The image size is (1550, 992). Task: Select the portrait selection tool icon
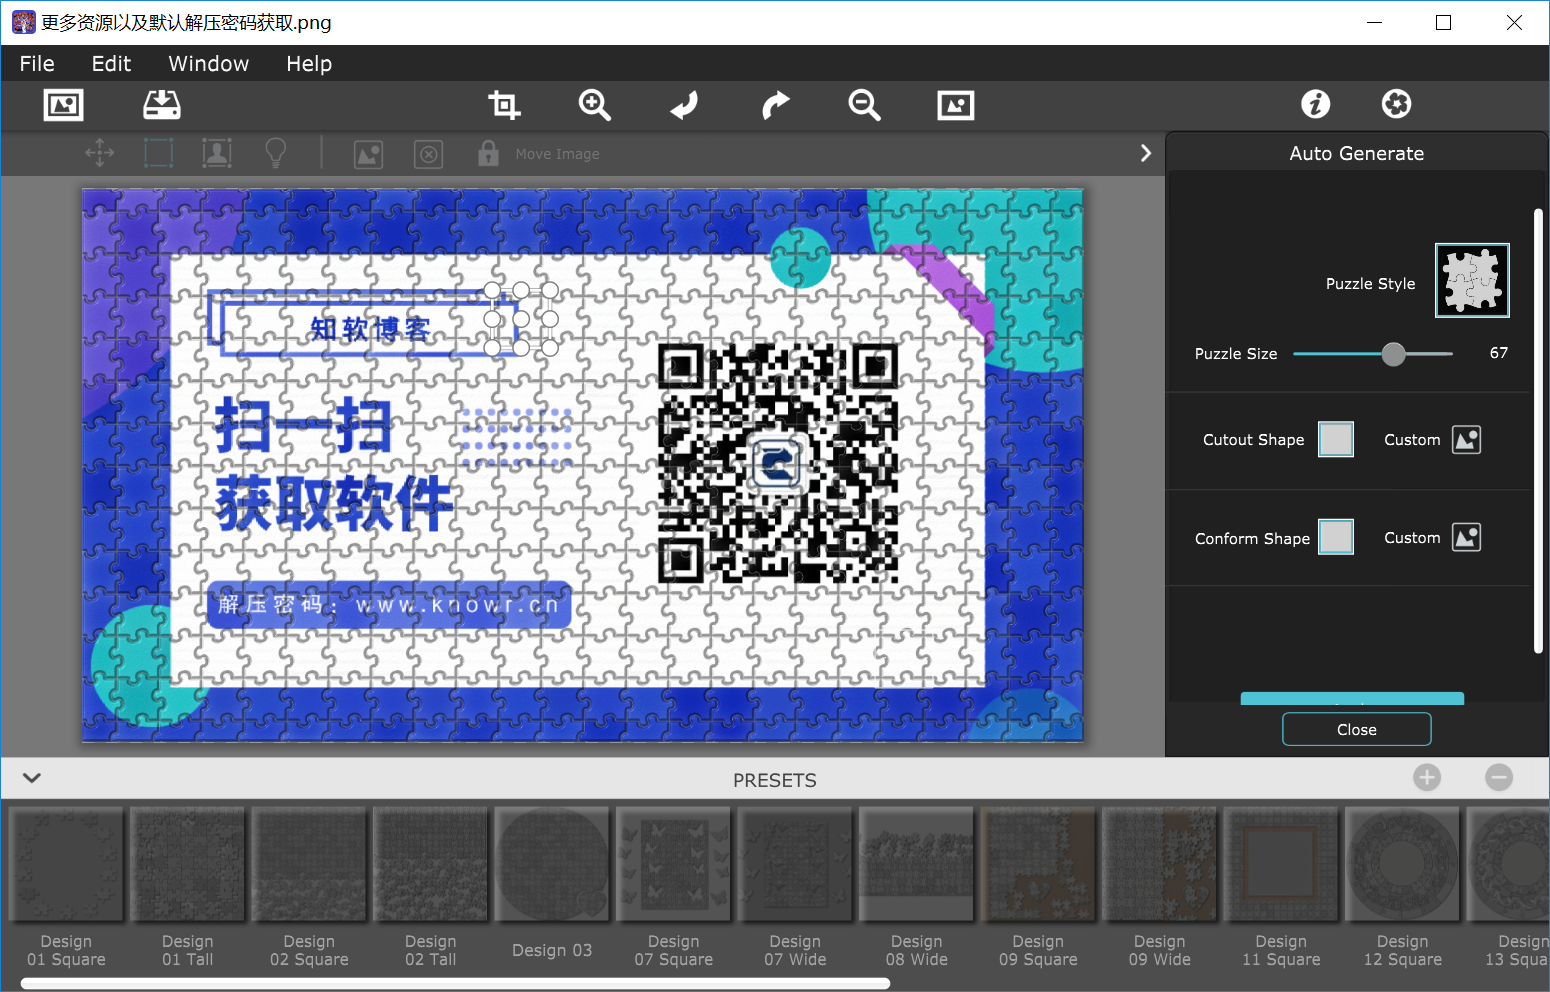(217, 153)
